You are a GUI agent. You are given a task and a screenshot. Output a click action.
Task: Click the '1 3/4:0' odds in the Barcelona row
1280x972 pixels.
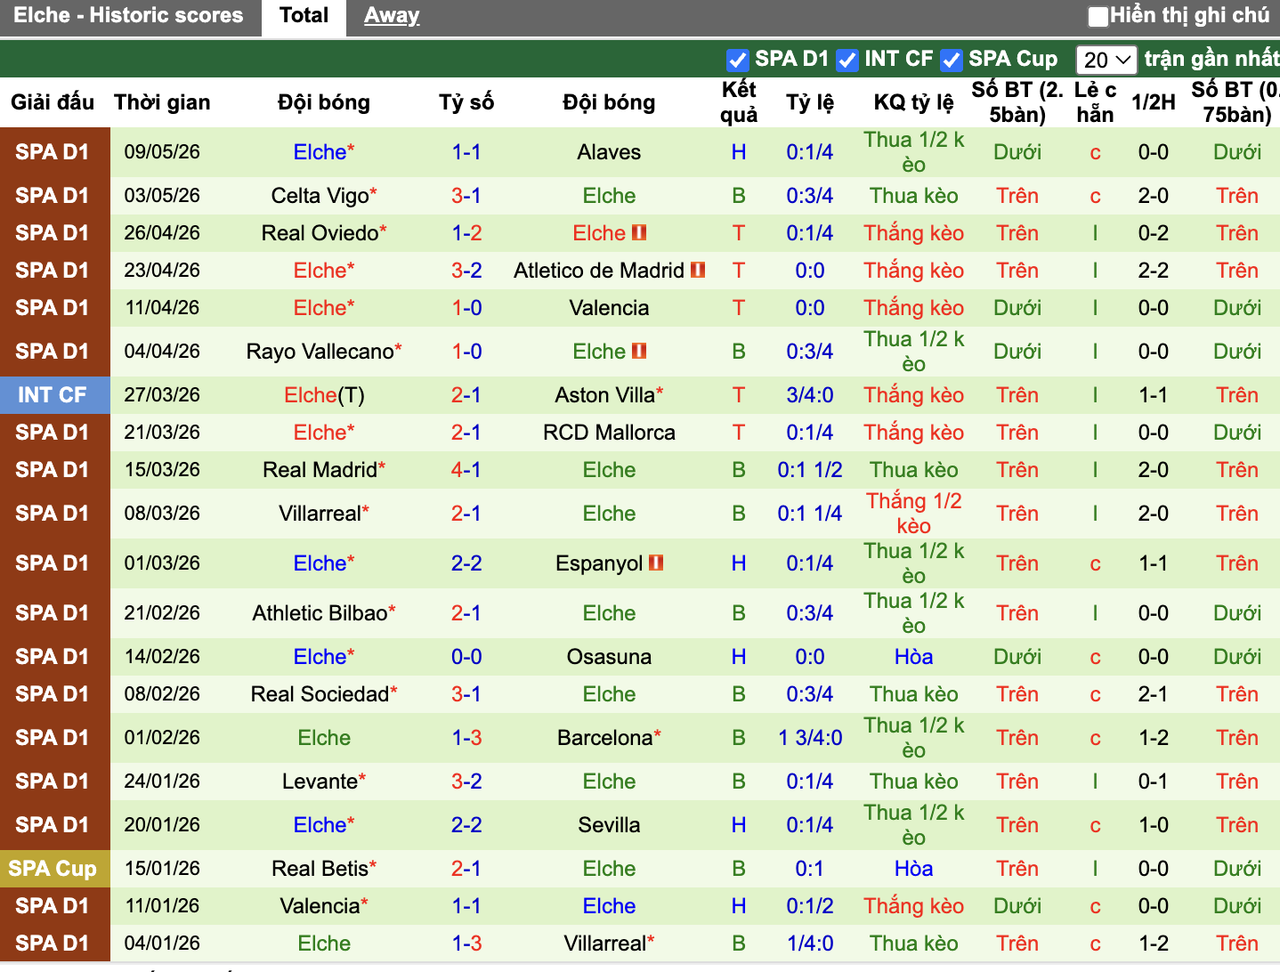tap(810, 738)
